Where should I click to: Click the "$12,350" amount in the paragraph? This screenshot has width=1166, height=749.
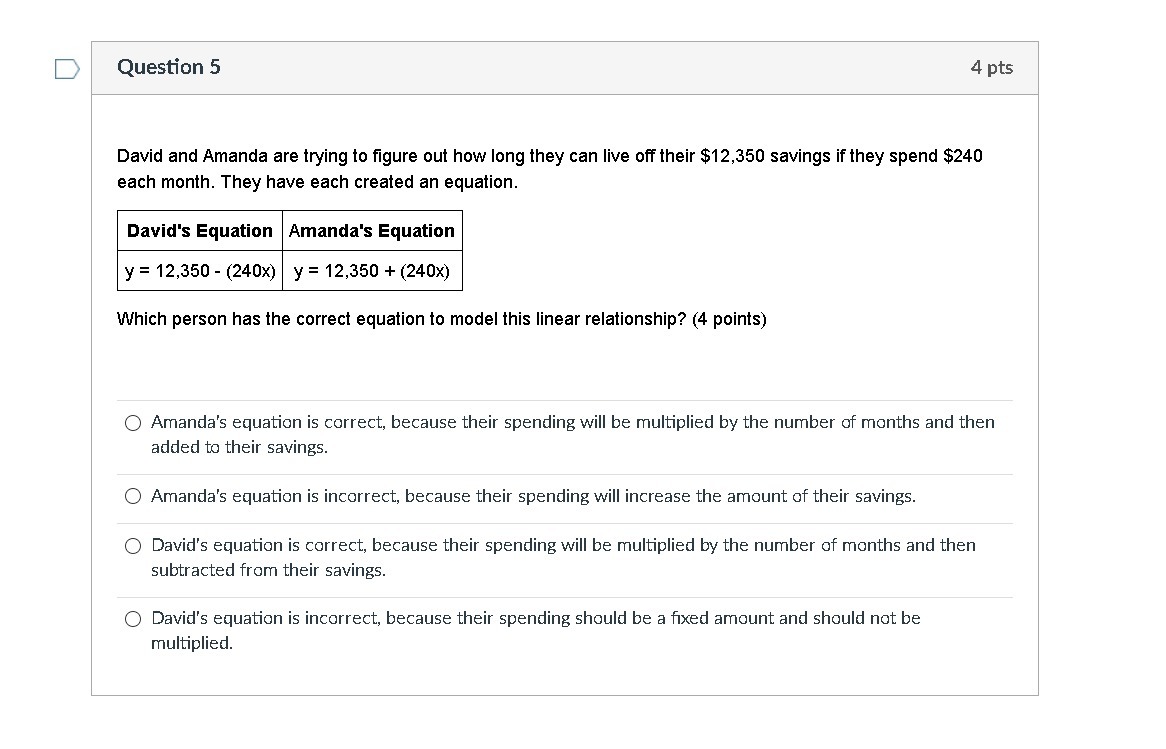click(733, 156)
